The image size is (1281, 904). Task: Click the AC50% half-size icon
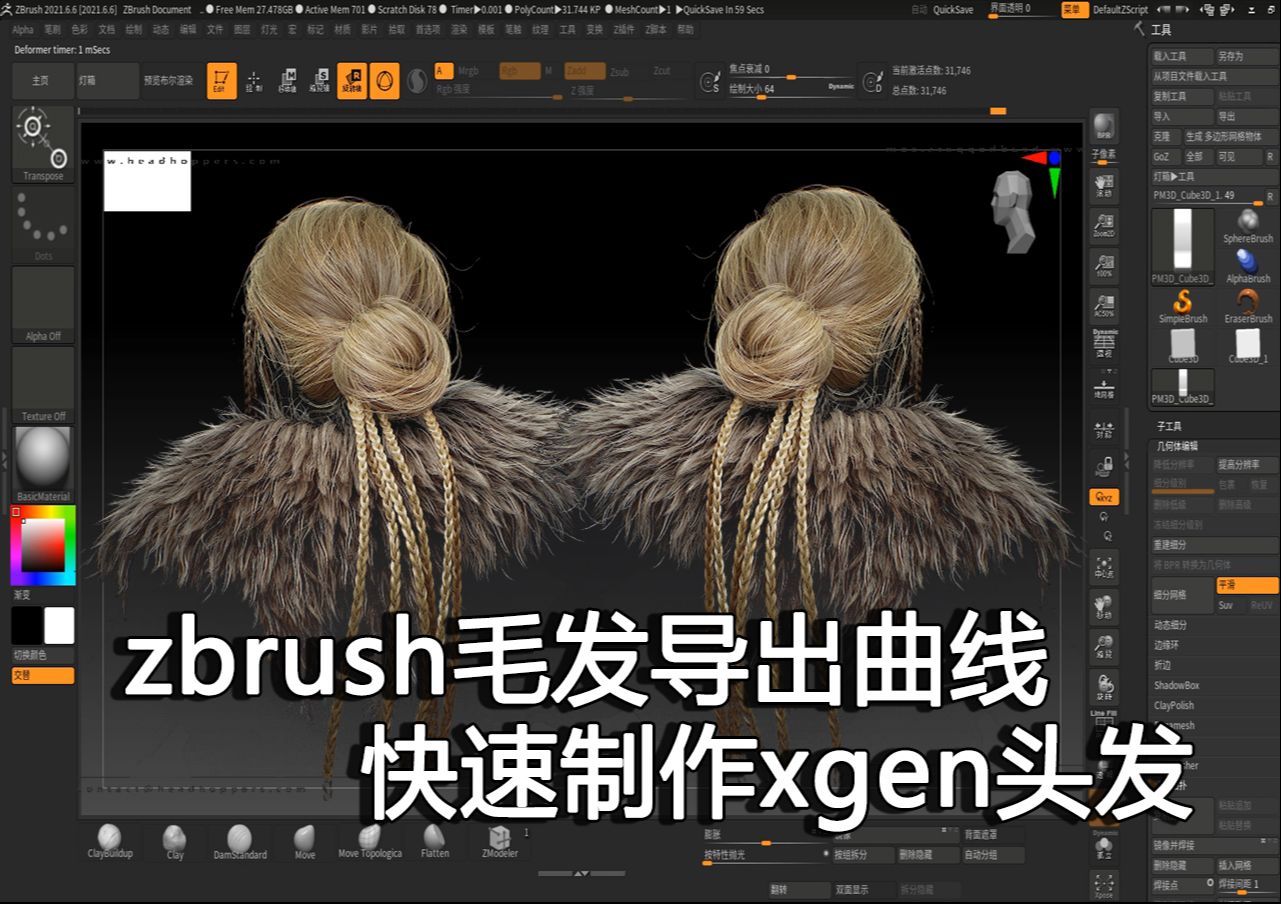(x=1104, y=305)
